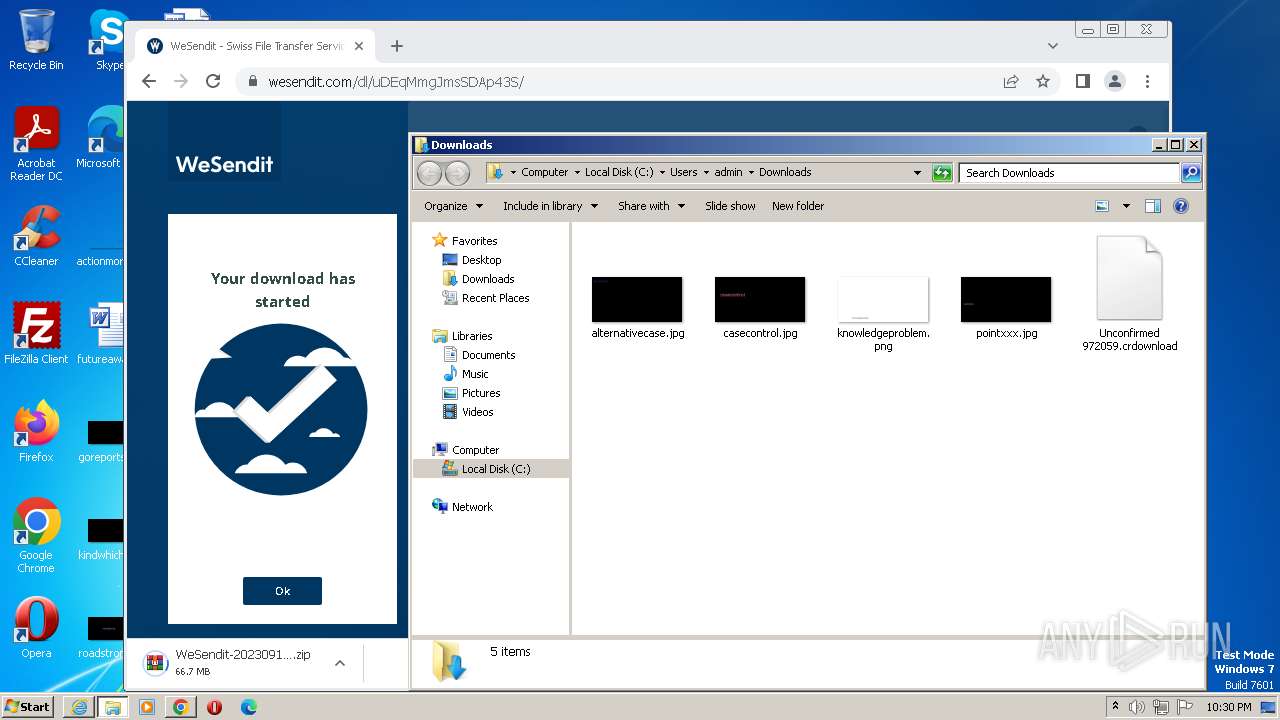Start Slide show in Explorer
The width and height of the screenshot is (1280, 720).
point(730,206)
